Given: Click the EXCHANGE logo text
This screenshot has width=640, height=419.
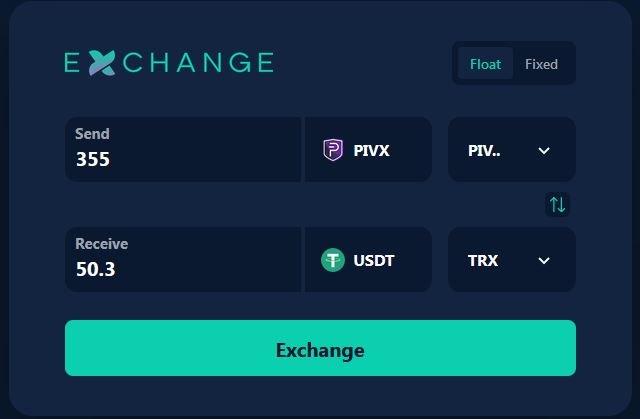Looking at the screenshot, I should (x=168, y=63).
